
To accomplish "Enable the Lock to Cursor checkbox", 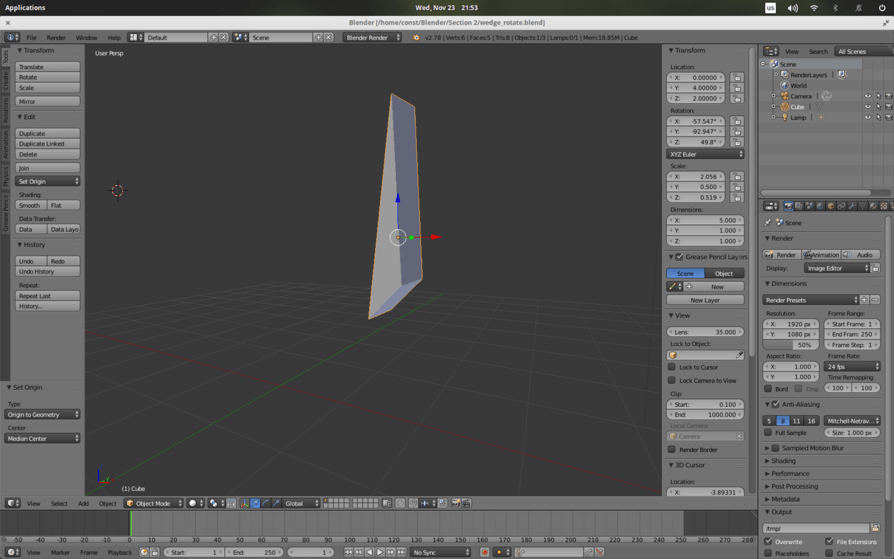I will pos(672,367).
